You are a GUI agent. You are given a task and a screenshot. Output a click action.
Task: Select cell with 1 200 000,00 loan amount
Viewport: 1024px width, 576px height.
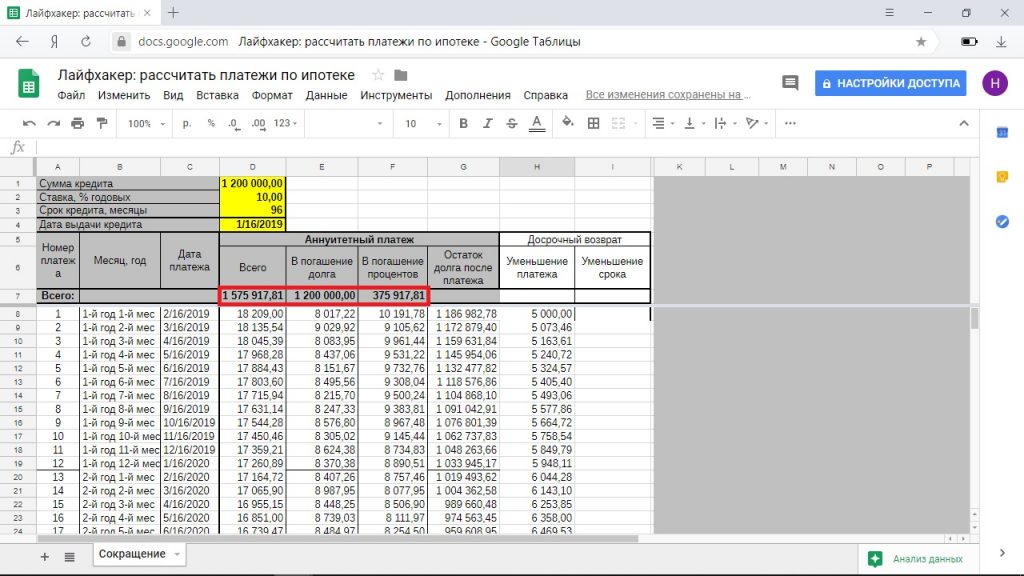[252, 184]
